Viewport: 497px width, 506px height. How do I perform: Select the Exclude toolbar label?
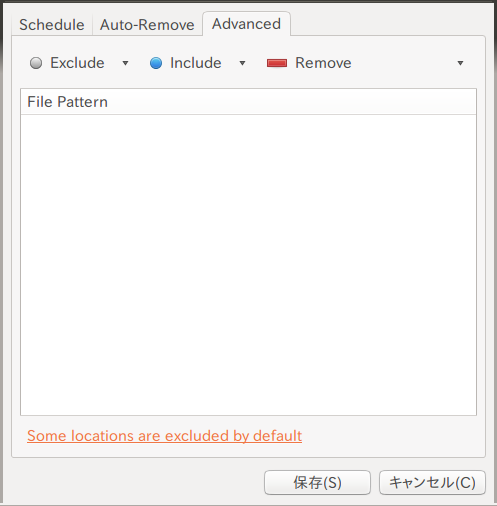pos(77,63)
